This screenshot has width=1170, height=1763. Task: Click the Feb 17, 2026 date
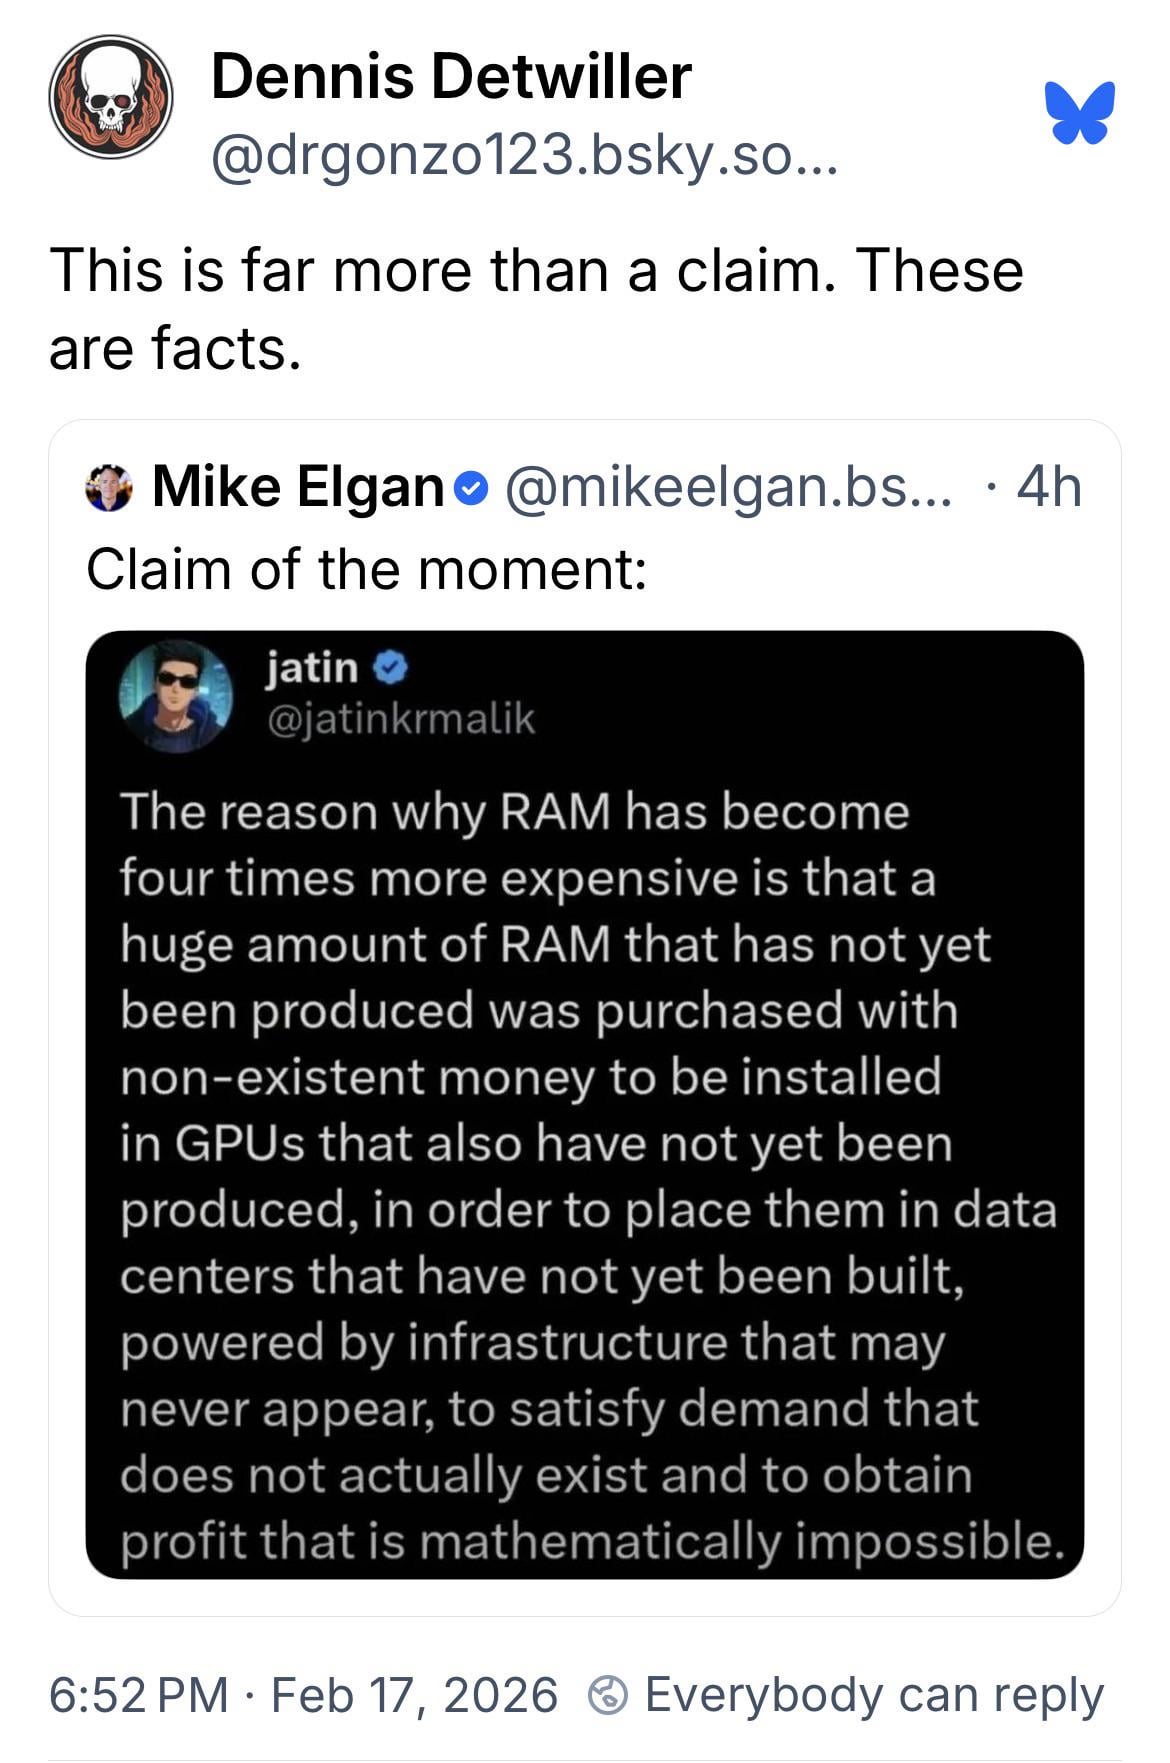(x=414, y=1695)
